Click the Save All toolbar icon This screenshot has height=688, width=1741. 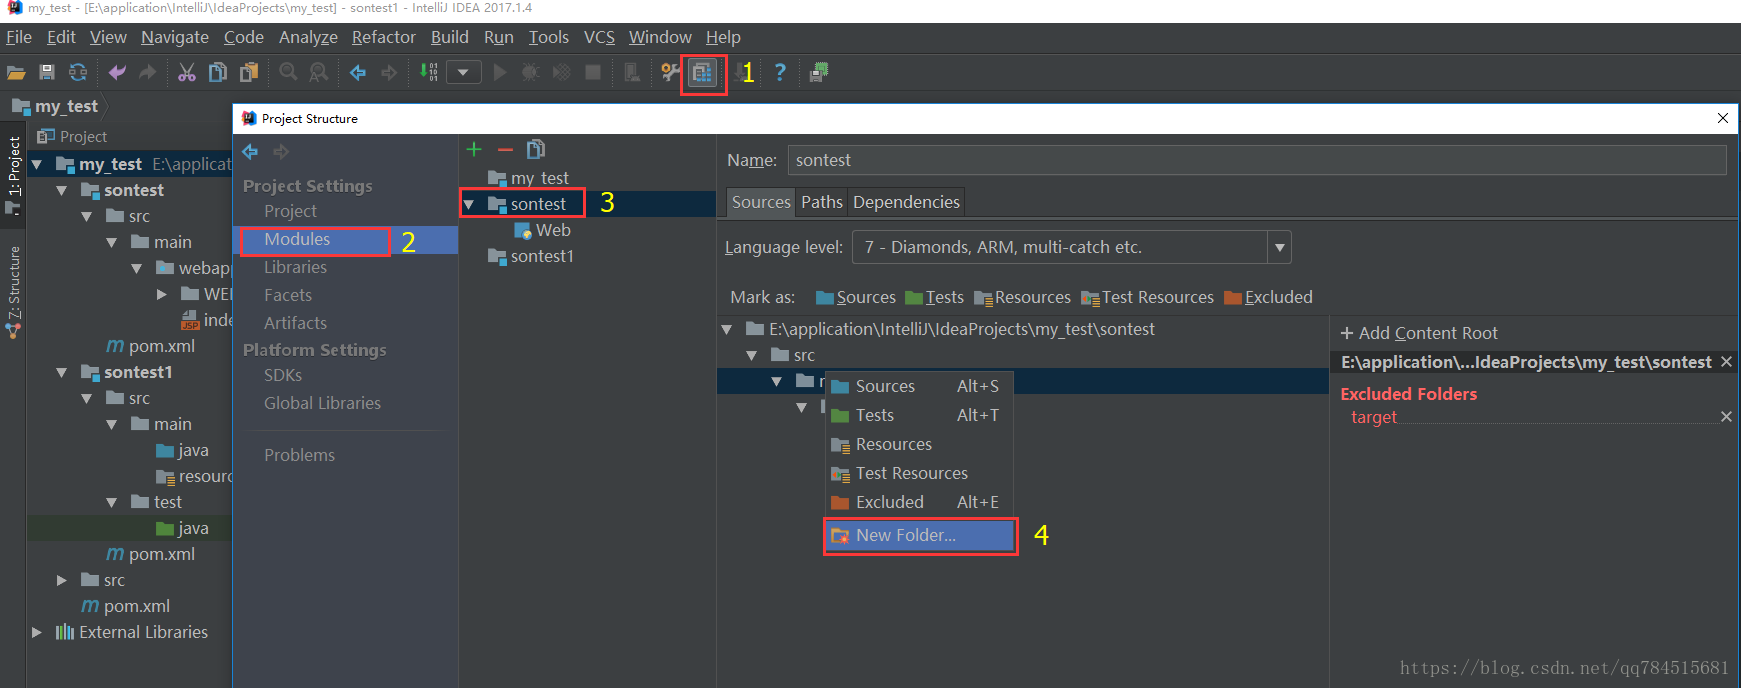(x=47, y=72)
